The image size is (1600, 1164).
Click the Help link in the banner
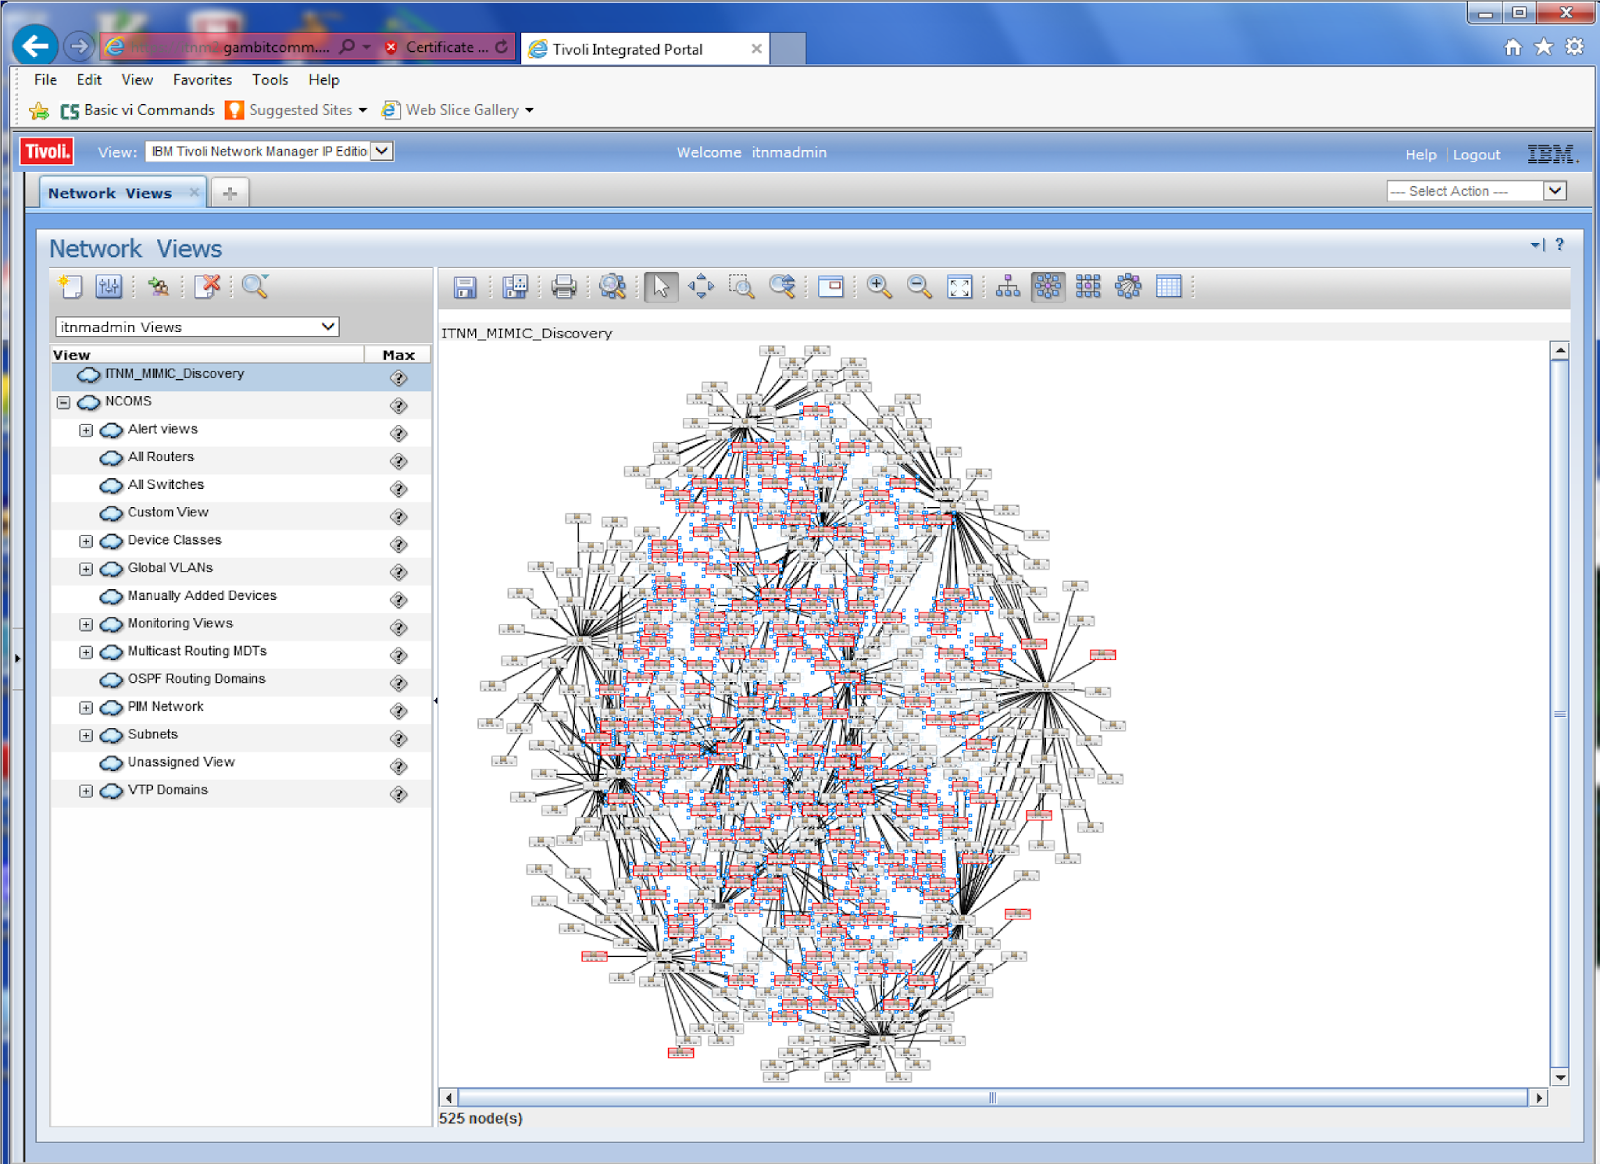1420,154
